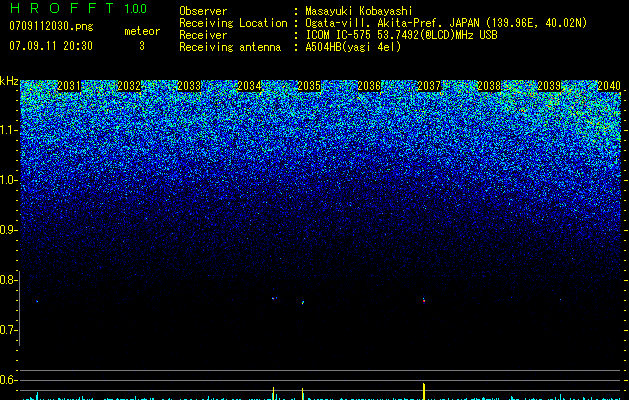629x400 pixels.
Task: Click the 0.7 frequency axis label
Action: [x=8, y=330]
